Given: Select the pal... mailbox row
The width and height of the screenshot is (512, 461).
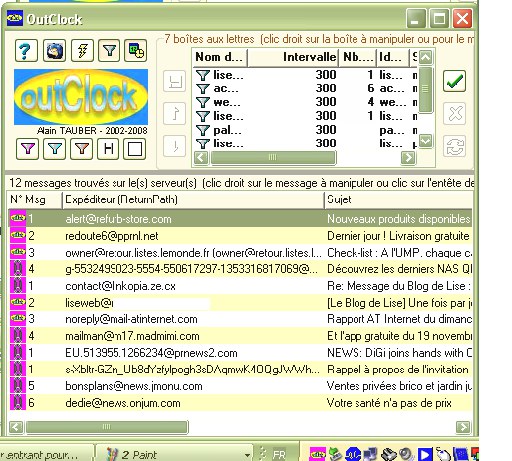Looking at the screenshot, I should (x=305, y=130).
